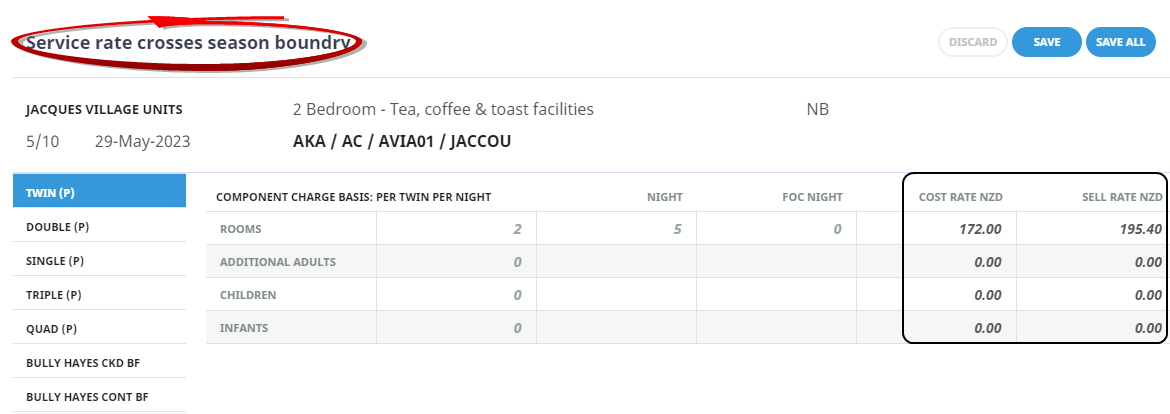Switch to the SINGLE (P) tab
This screenshot has height=414, width=1170.
click(x=99, y=260)
